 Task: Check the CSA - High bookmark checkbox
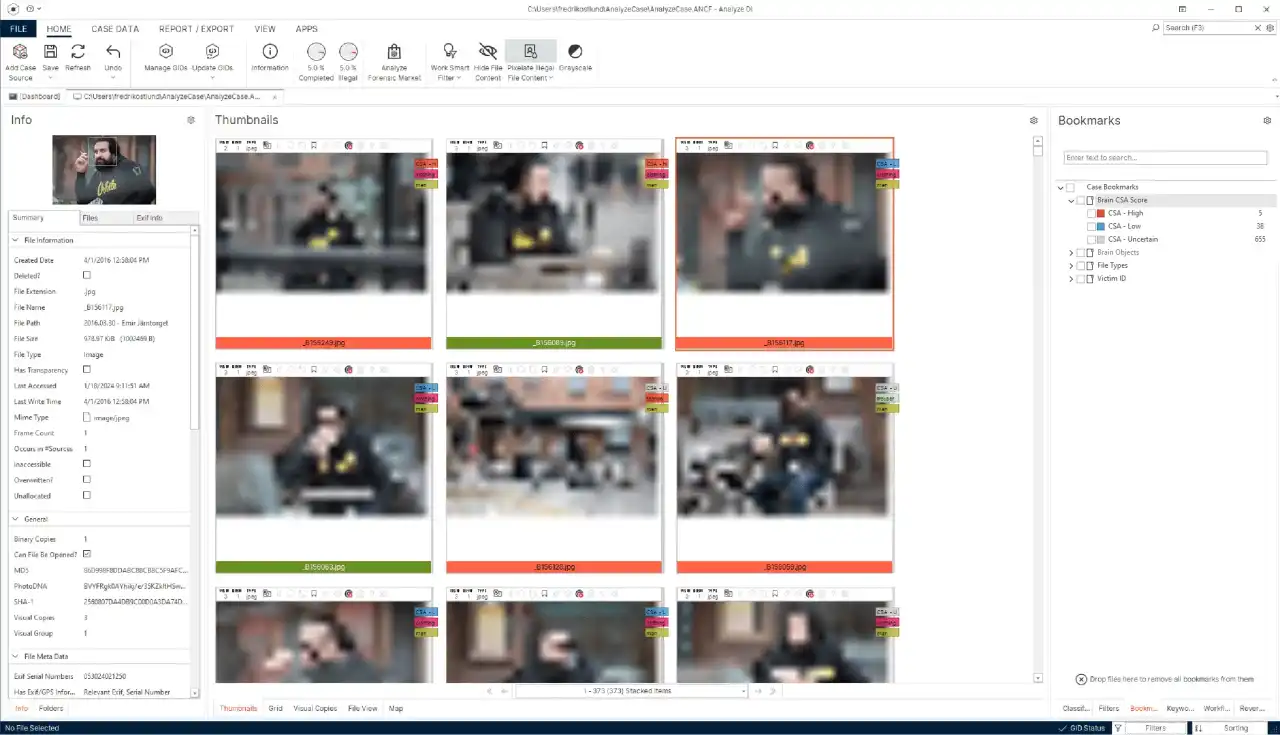point(1091,213)
